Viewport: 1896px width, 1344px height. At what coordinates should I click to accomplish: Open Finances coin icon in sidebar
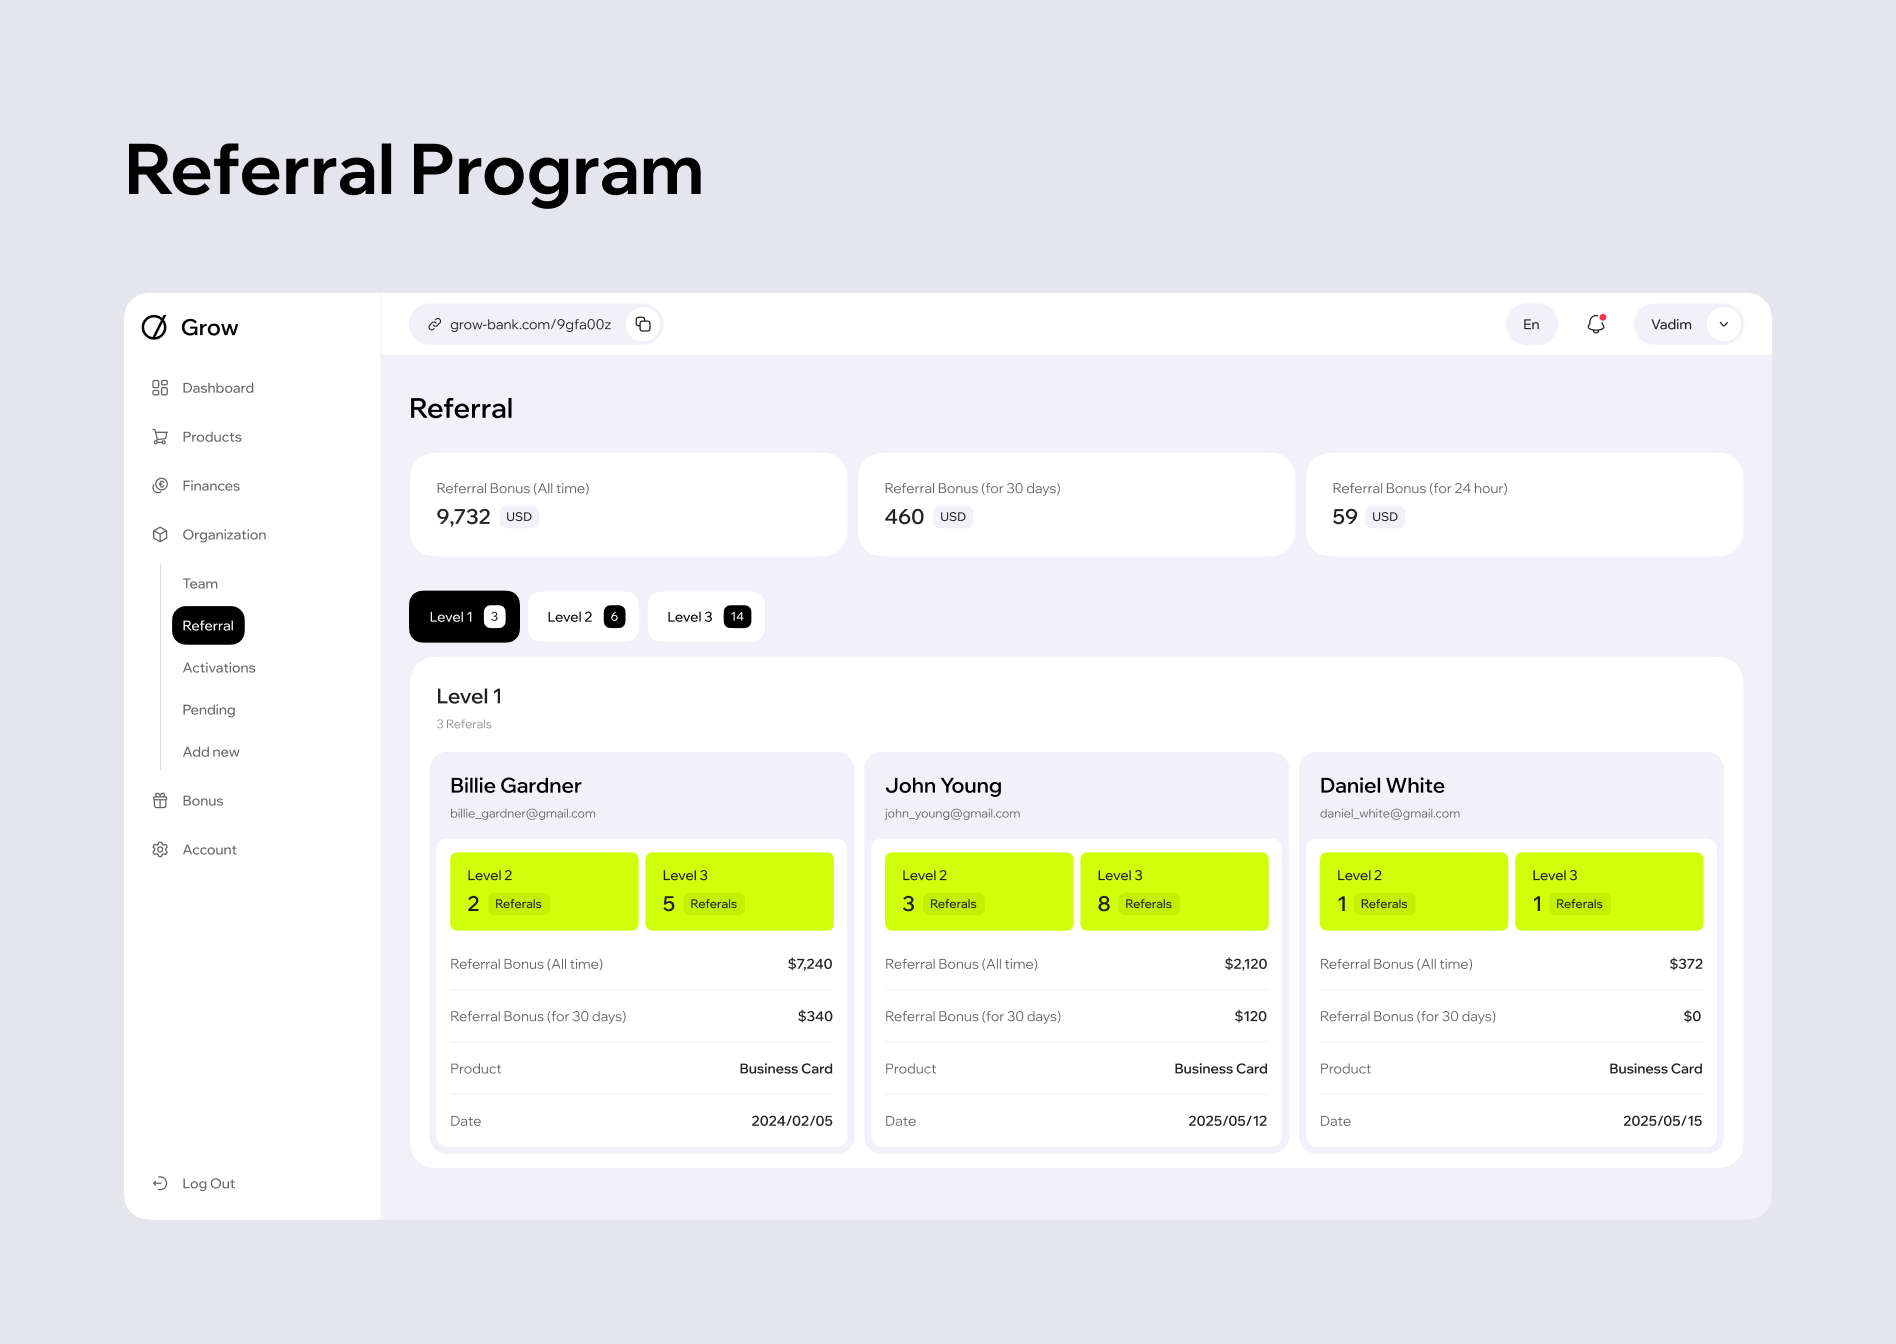click(160, 486)
